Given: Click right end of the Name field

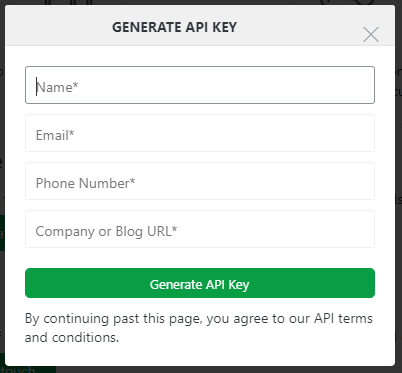Looking at the screenshot, I should (363, 85).
